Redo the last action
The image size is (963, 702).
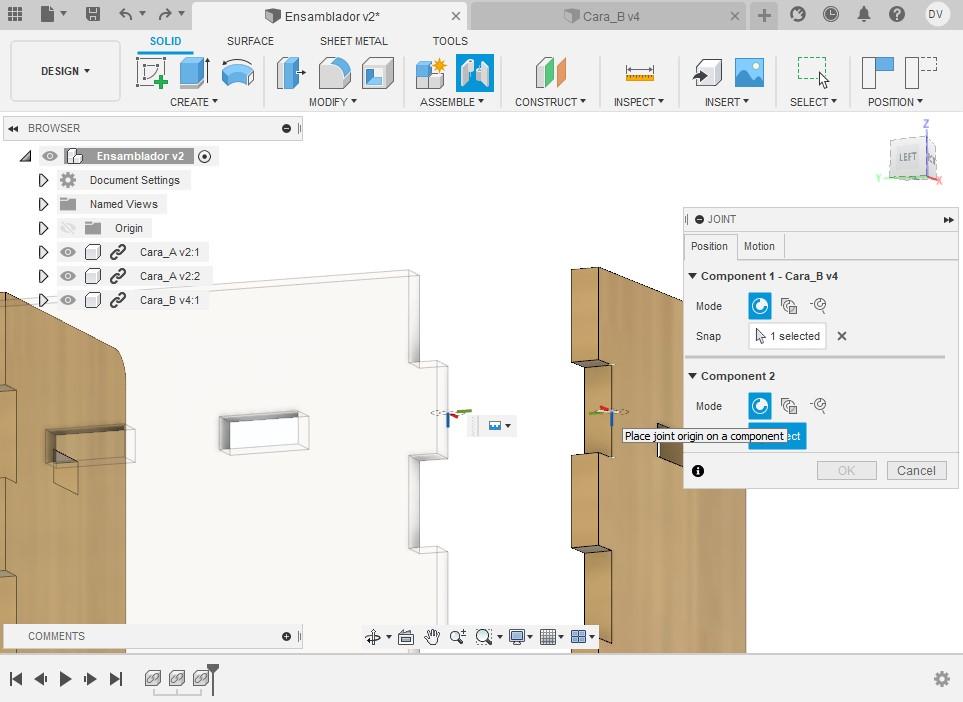pos(165,14)
